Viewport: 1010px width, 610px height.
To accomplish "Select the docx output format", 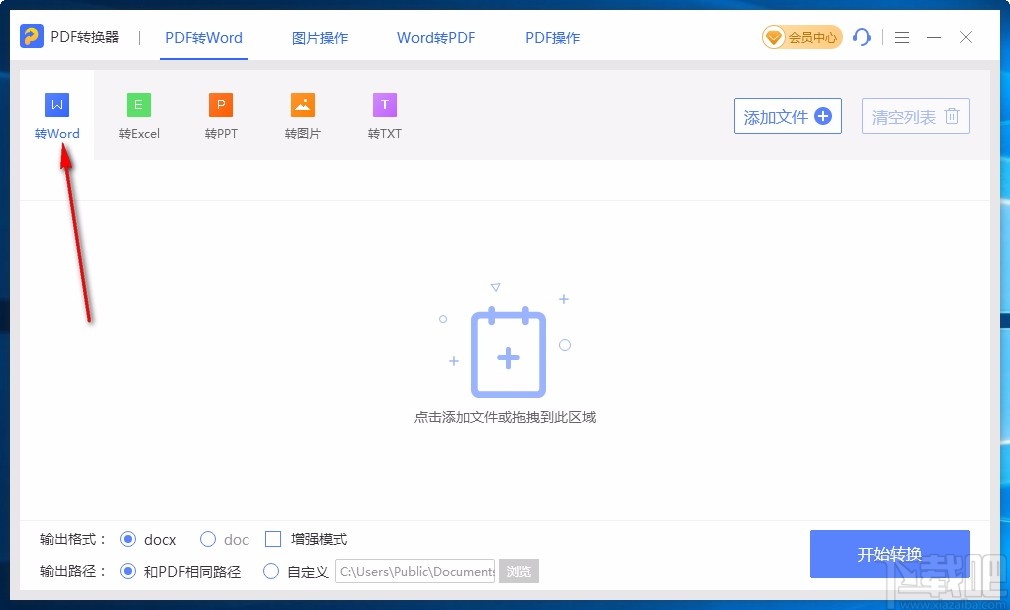I will coord(128,539).
